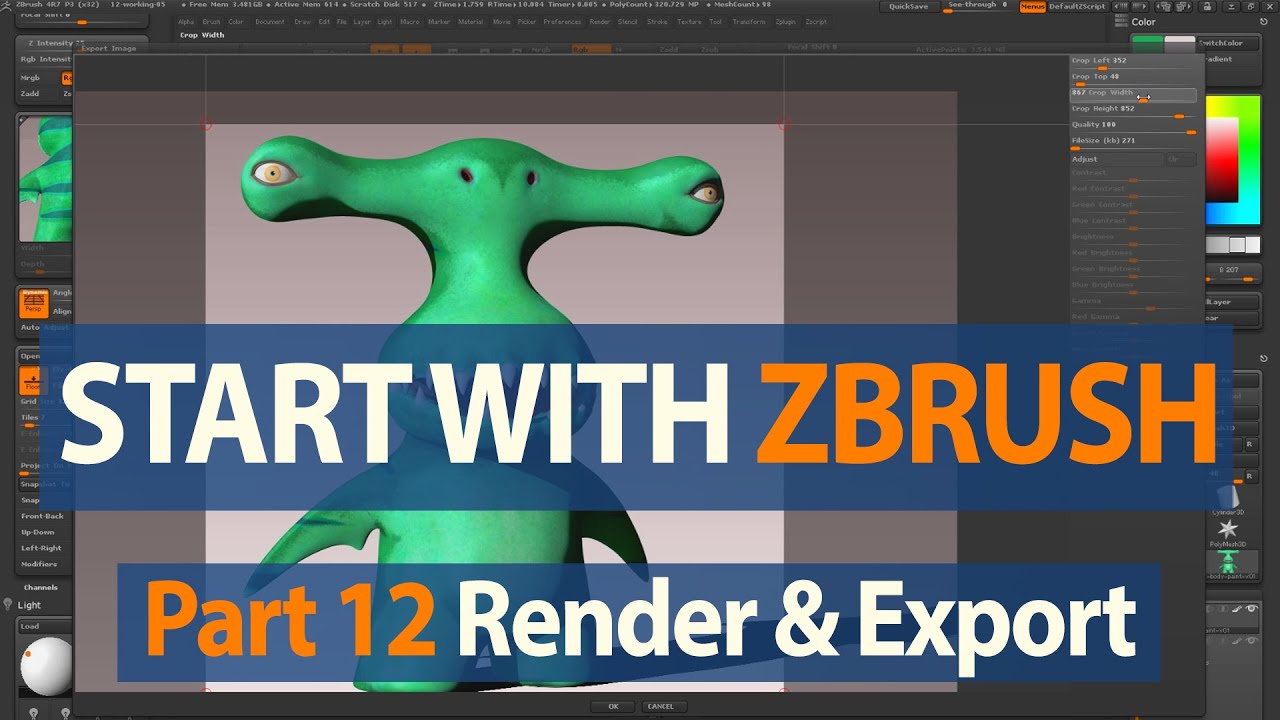Click the Menus toggle button
1280x720 pixels.
[1033, 6]
